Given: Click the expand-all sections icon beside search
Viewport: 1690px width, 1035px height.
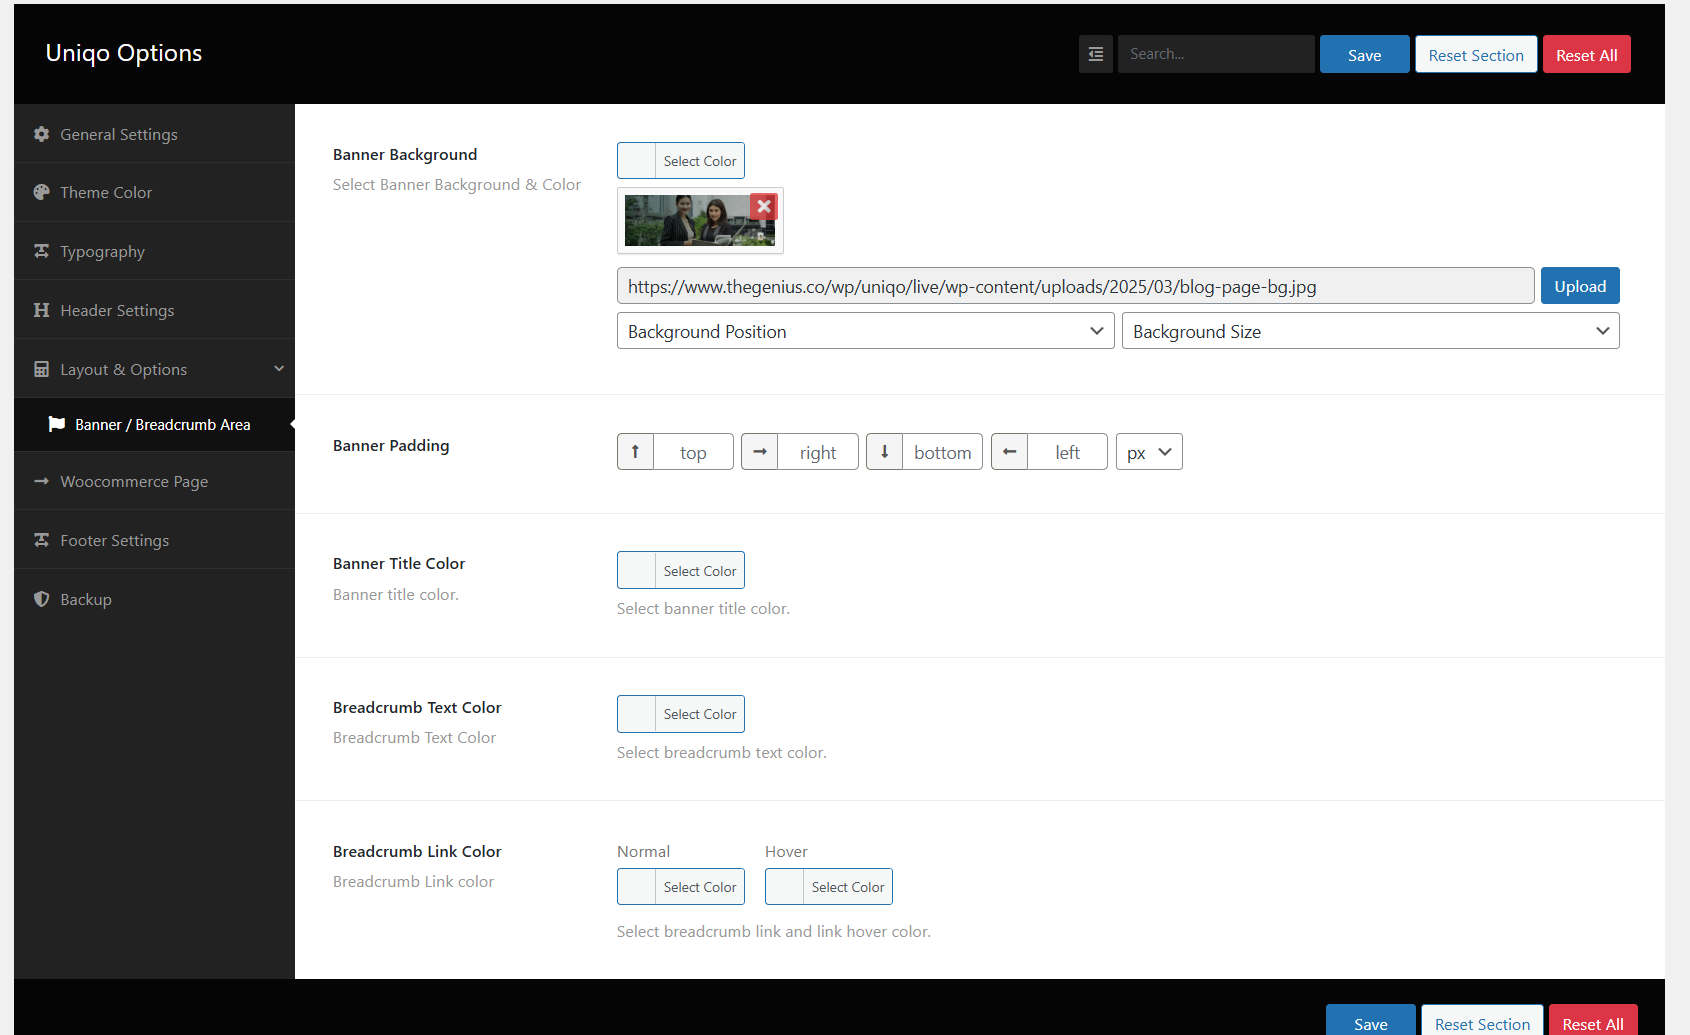Looking at the screenshot, I should coord(1095,54).
